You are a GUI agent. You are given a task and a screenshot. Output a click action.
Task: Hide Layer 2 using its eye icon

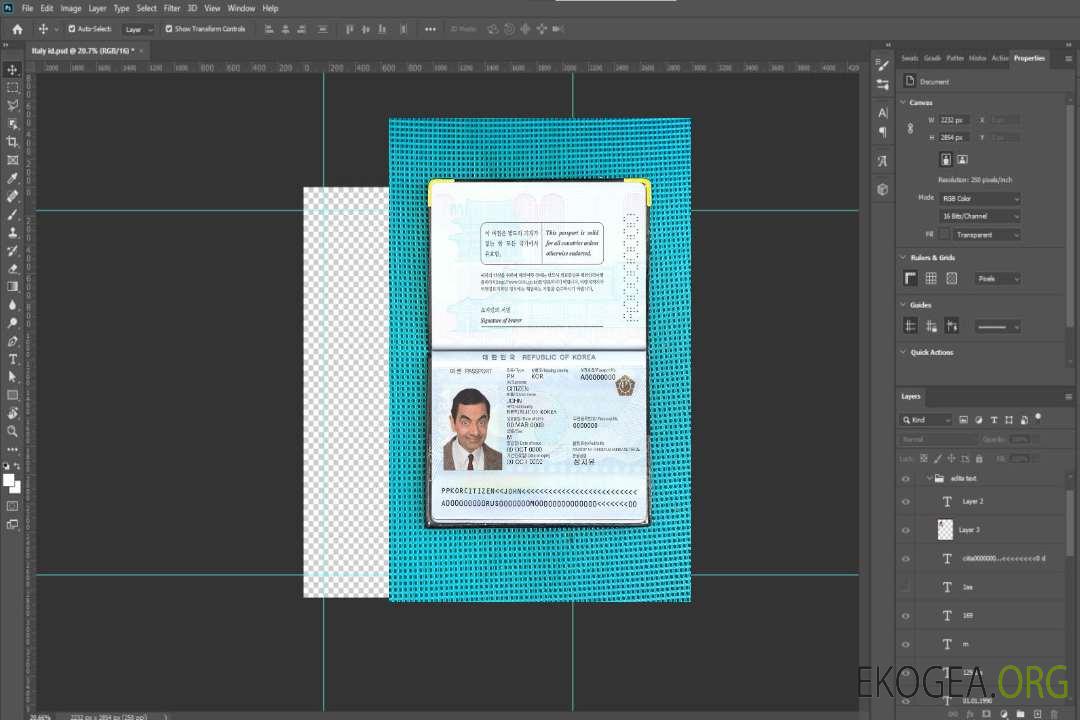[x=906, y=501]
